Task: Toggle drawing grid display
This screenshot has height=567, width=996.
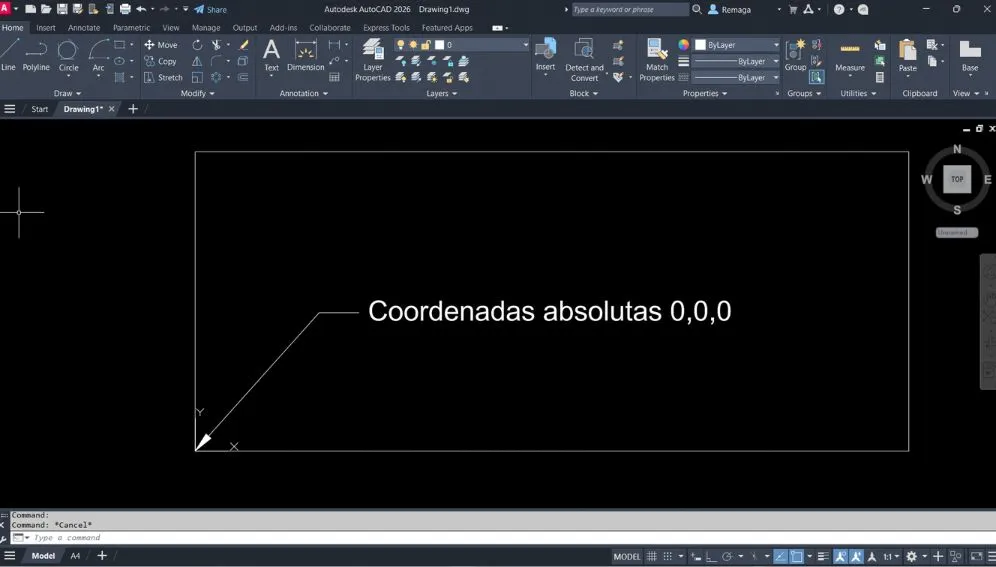Action: click(652, 557)
